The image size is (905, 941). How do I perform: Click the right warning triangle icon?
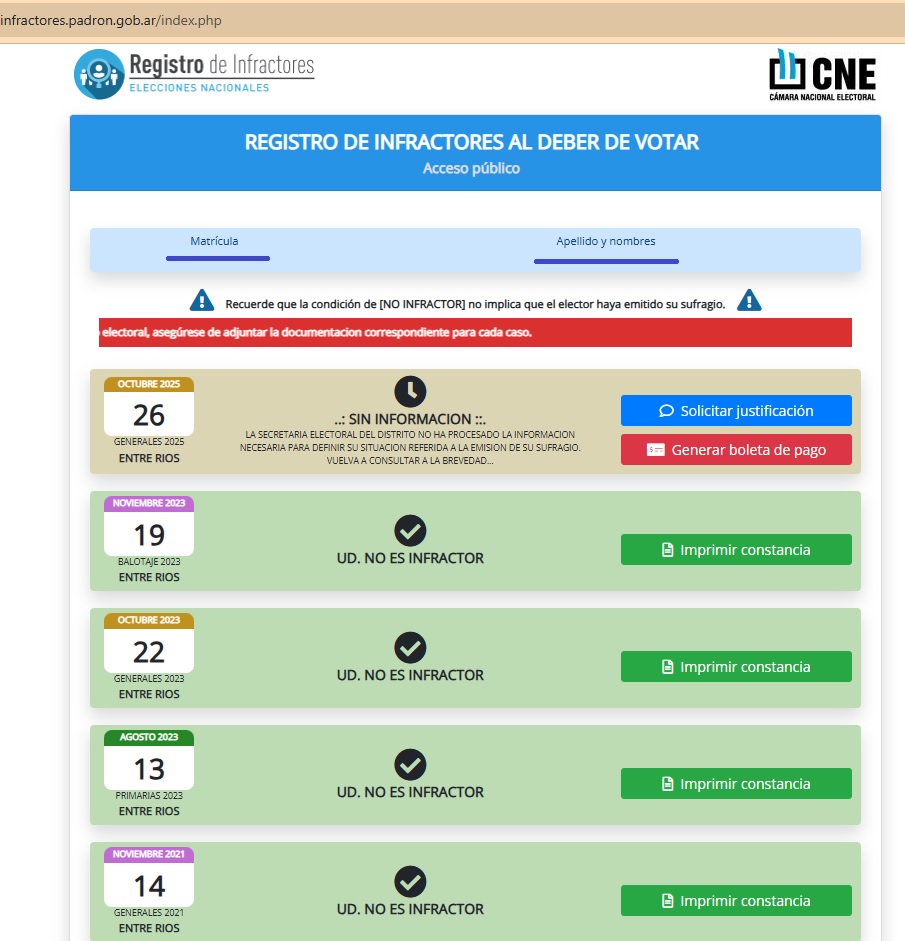[x=749, y=300]
